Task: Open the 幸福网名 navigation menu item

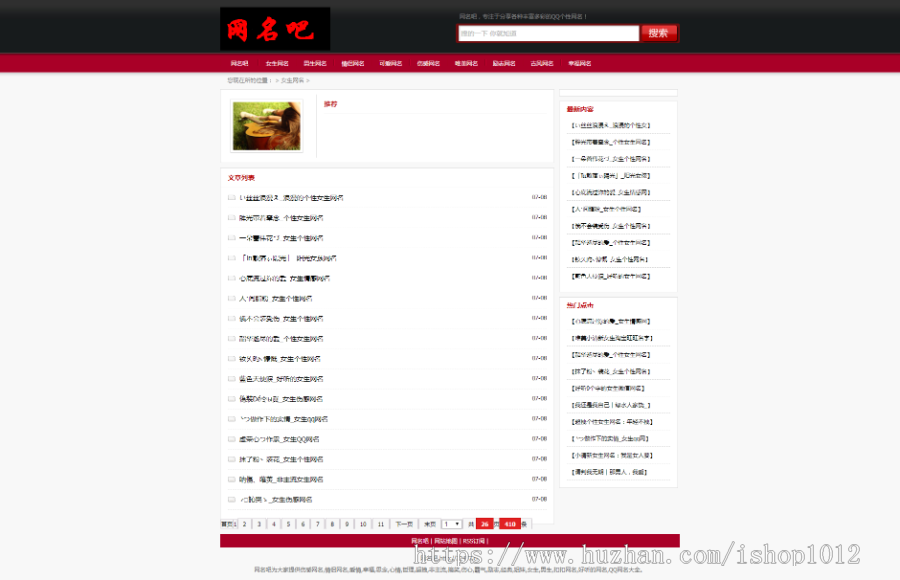Action: [x=580, y=64]
